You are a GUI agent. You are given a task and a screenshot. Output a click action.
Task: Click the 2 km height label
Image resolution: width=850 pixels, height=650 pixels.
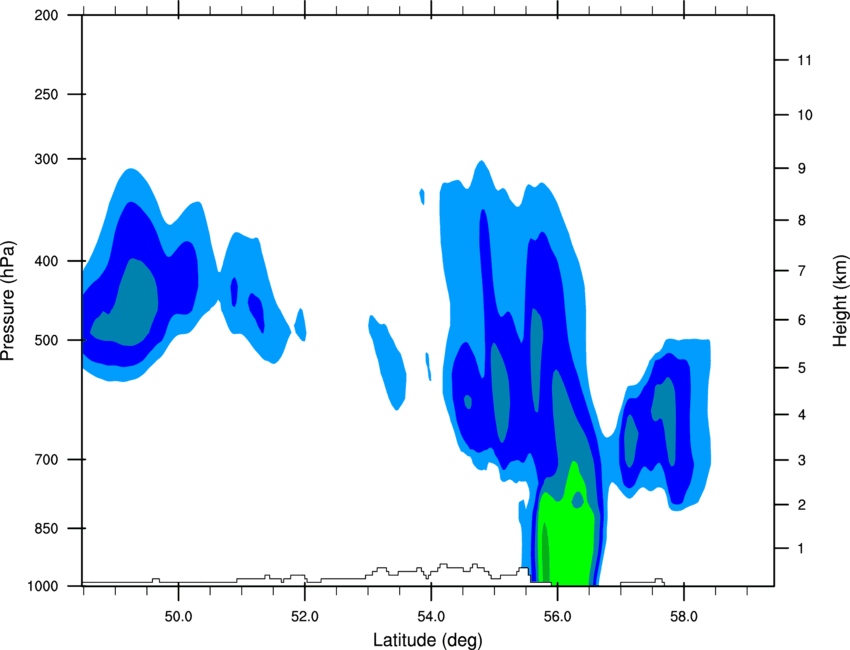coord(801,505)
